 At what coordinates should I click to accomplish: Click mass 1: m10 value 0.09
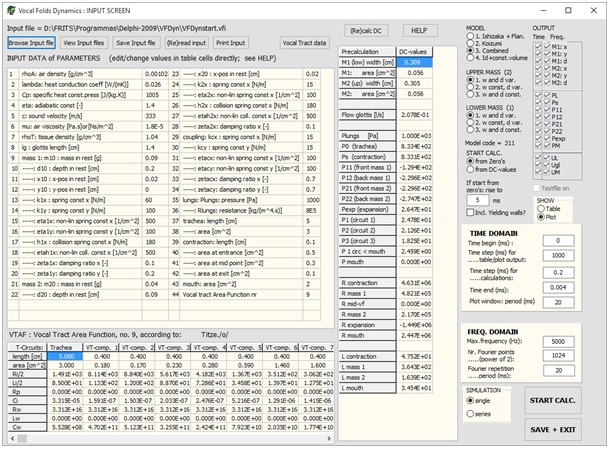[156, 158]
